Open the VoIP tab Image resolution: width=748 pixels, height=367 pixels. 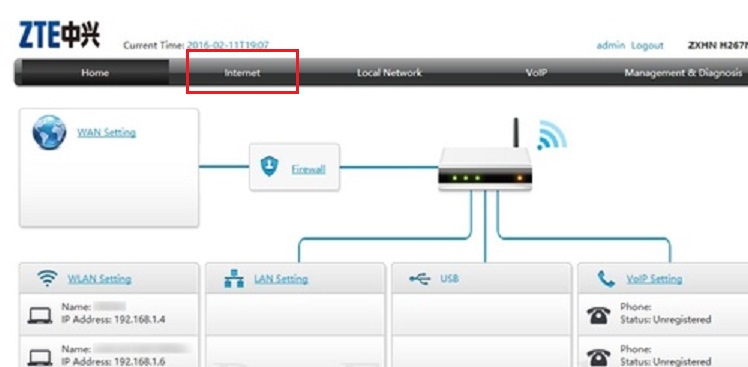point(536,73)
